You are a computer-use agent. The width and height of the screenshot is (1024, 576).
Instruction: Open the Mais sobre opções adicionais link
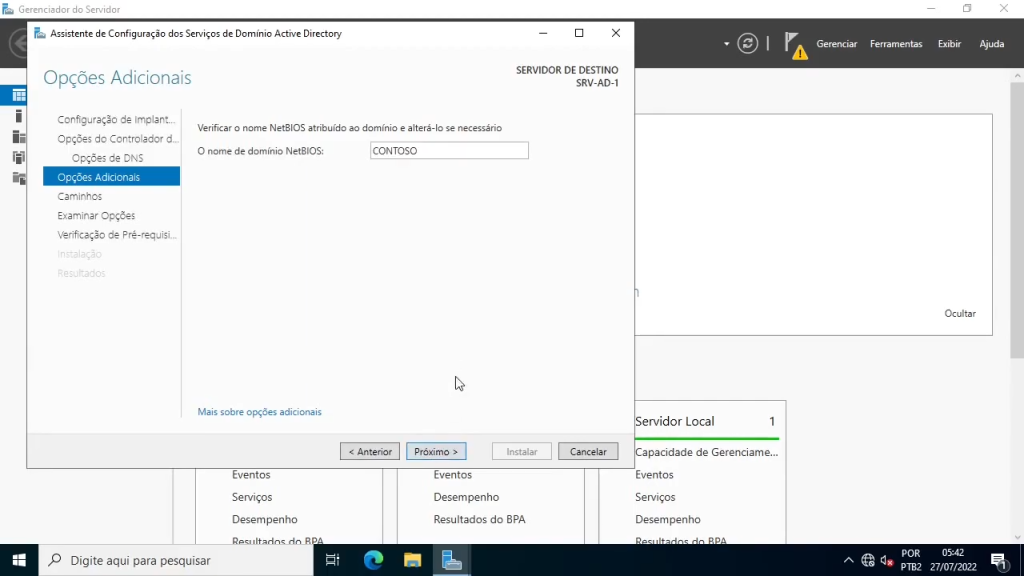[259, 412]
